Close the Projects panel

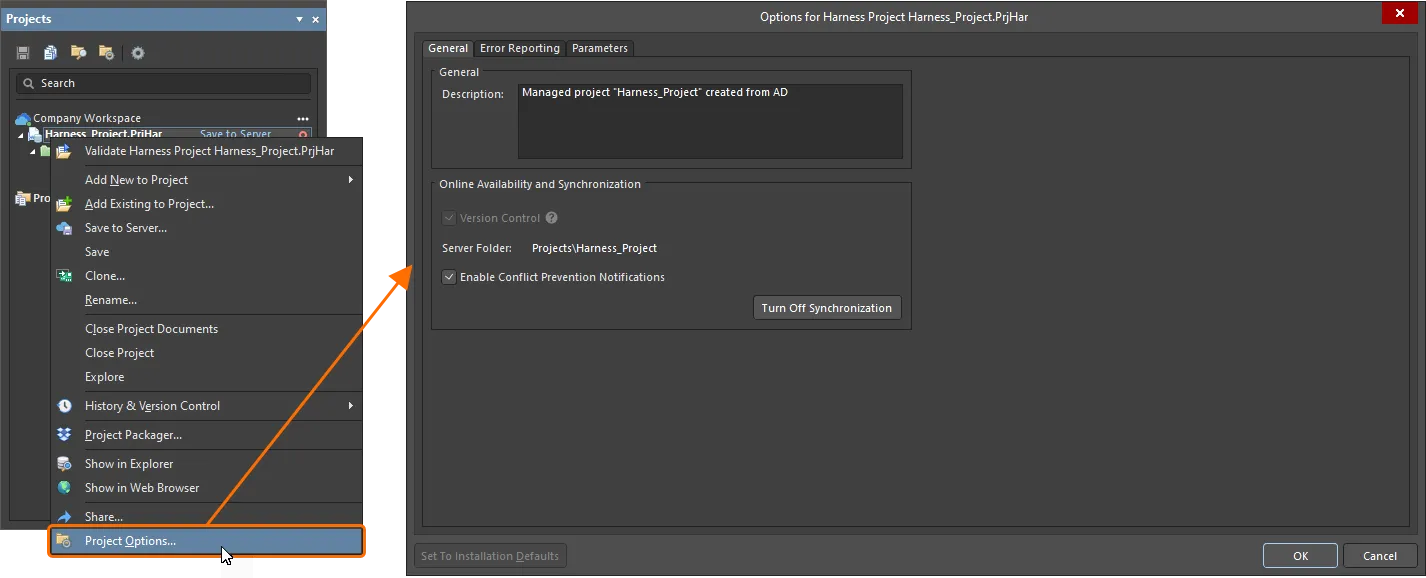[x=316, y=19]
